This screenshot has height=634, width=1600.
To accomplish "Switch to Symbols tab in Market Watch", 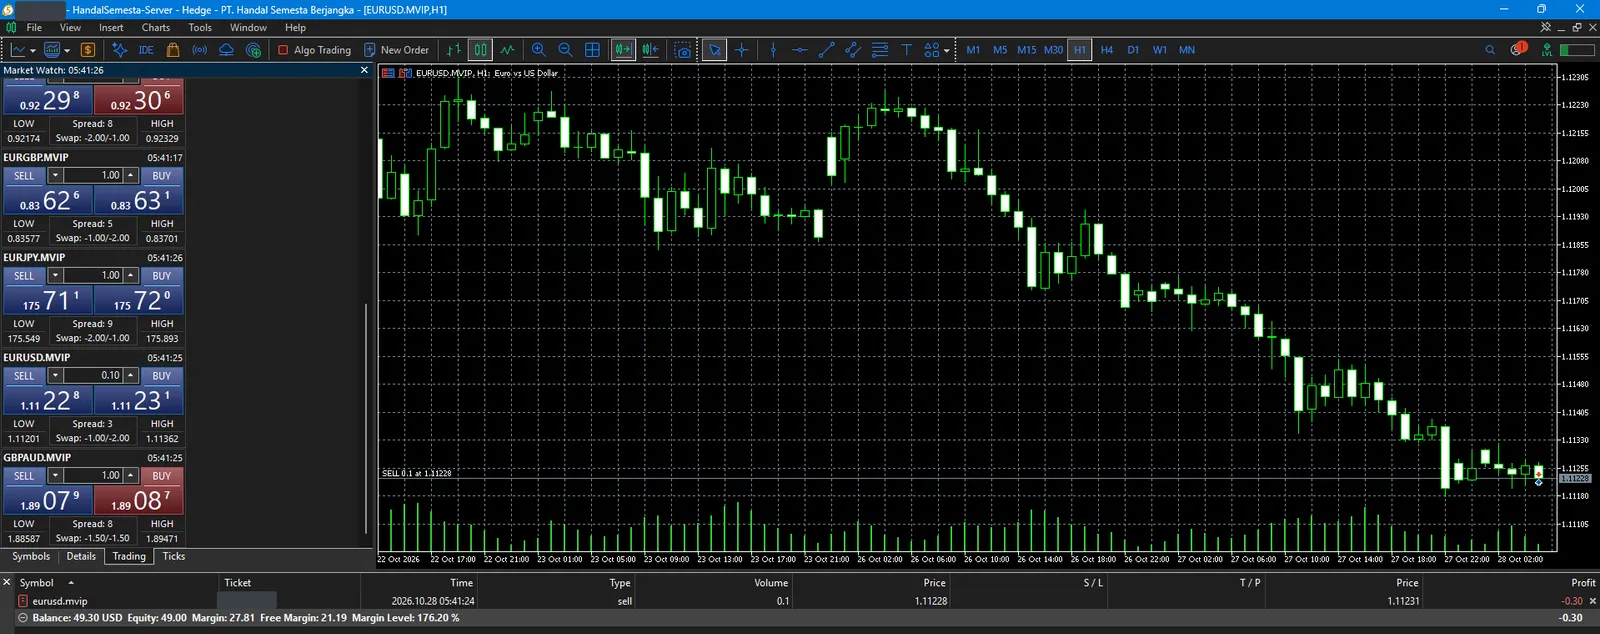I will coord(31,557).
